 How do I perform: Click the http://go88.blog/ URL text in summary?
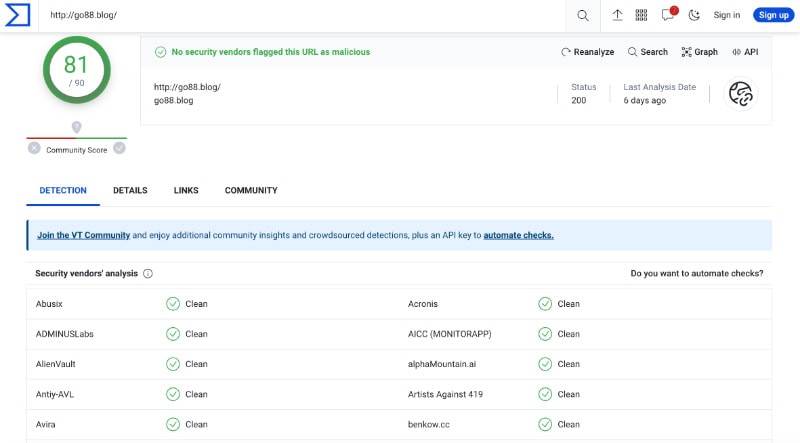[187, 87]
